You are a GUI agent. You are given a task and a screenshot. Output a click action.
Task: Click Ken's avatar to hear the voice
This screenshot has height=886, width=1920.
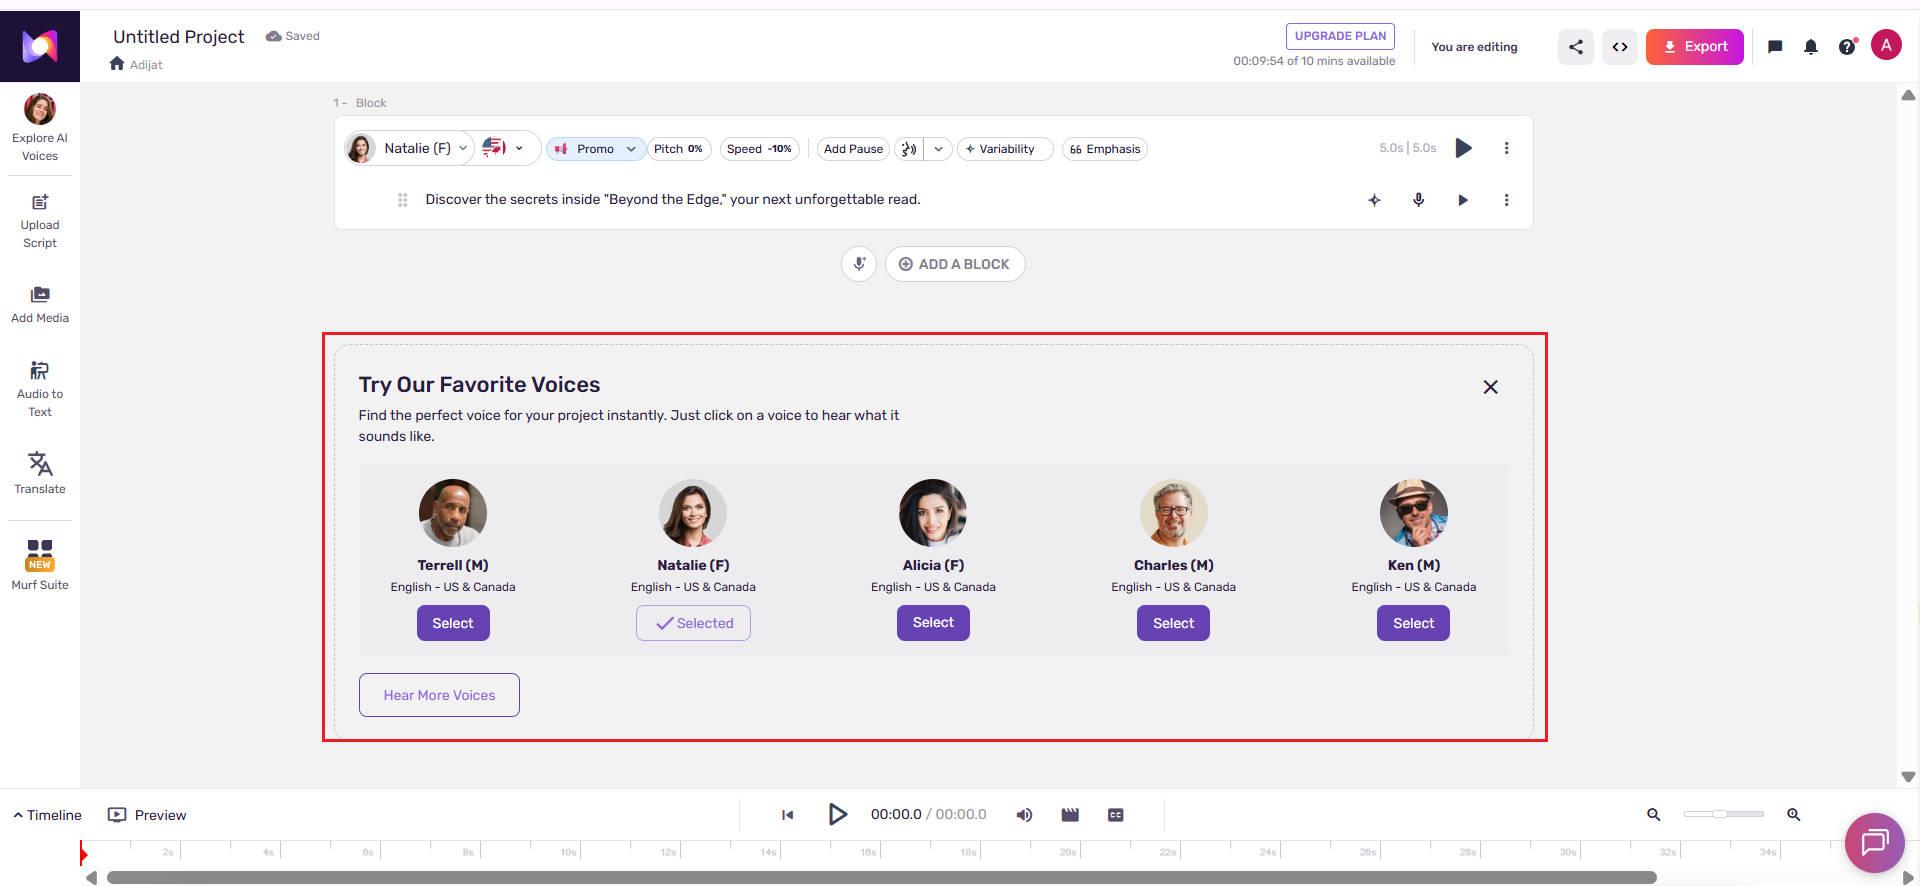1414,513
